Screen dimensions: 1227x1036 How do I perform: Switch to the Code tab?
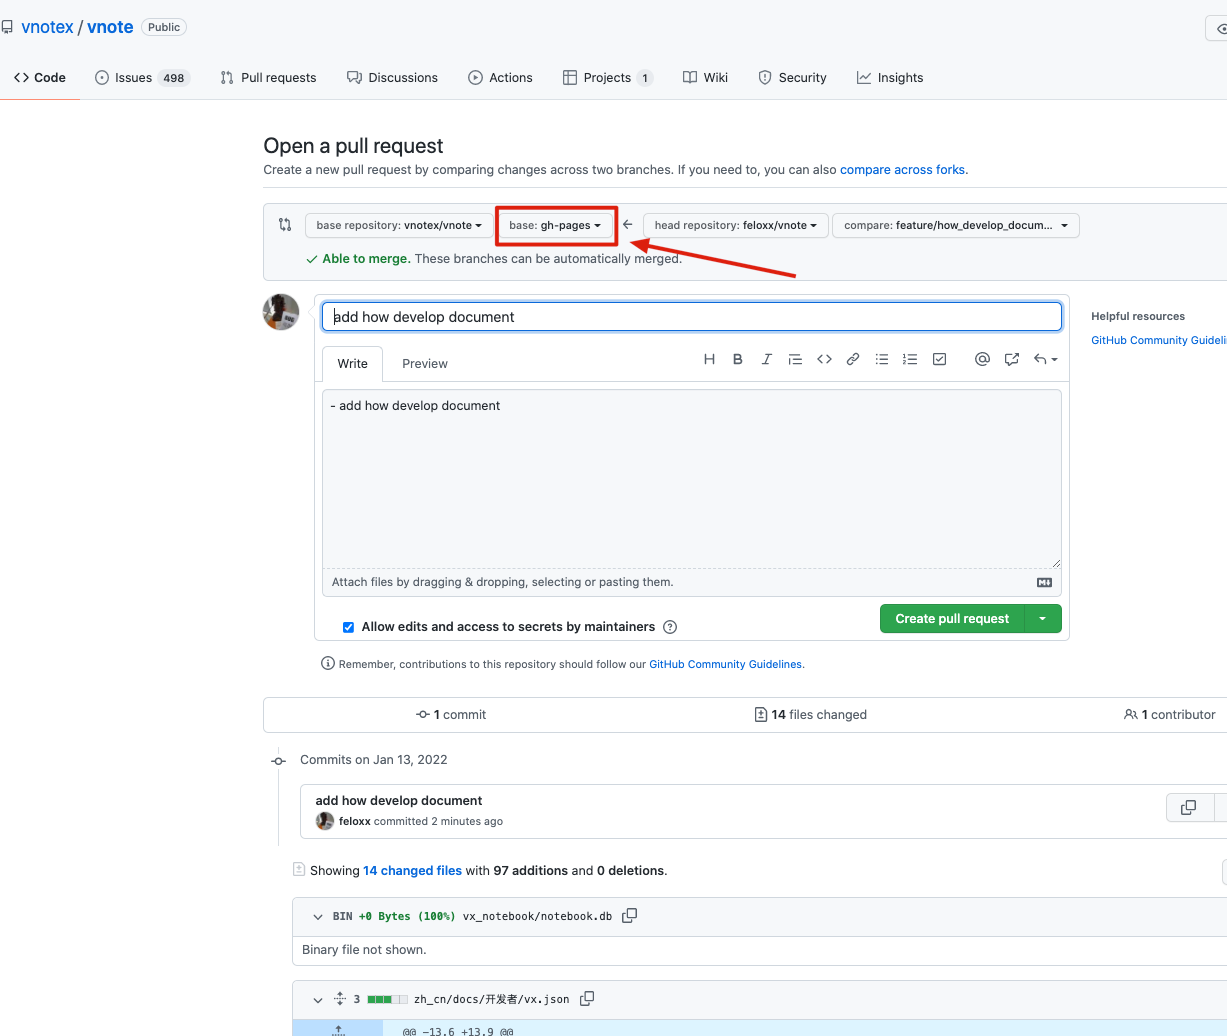pyautogui.click(x=40, y=77)
